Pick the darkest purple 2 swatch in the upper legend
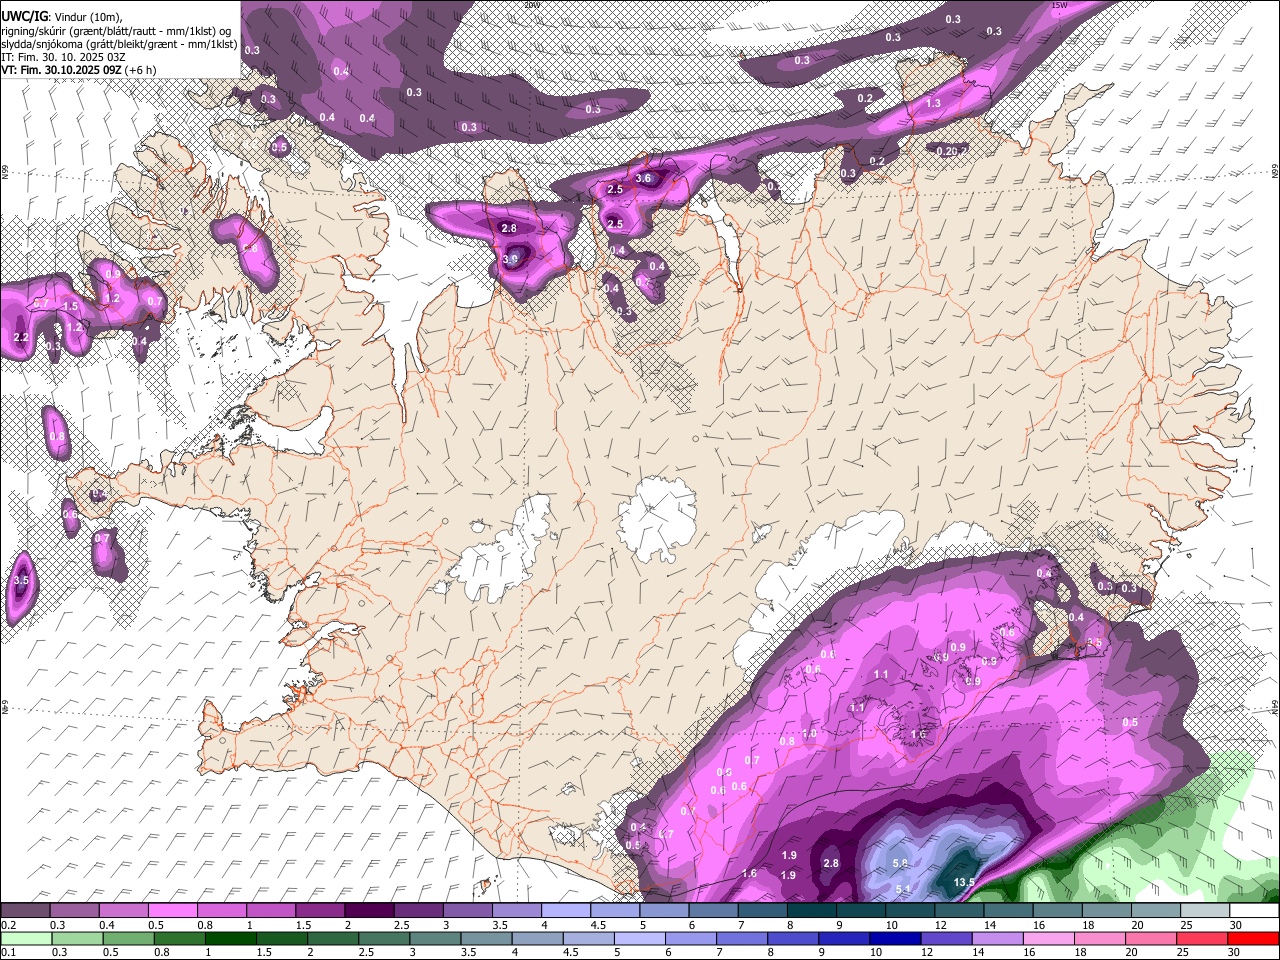The width and height of the screenshot is (1280, 960). pyautogui.click(x=369, y=911)
